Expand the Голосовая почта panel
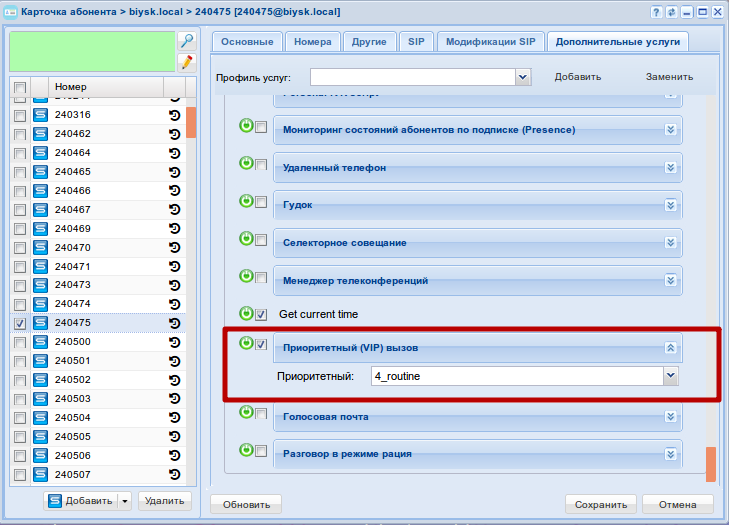This screenshot has width=729, height=525. (x=670, y=416)
